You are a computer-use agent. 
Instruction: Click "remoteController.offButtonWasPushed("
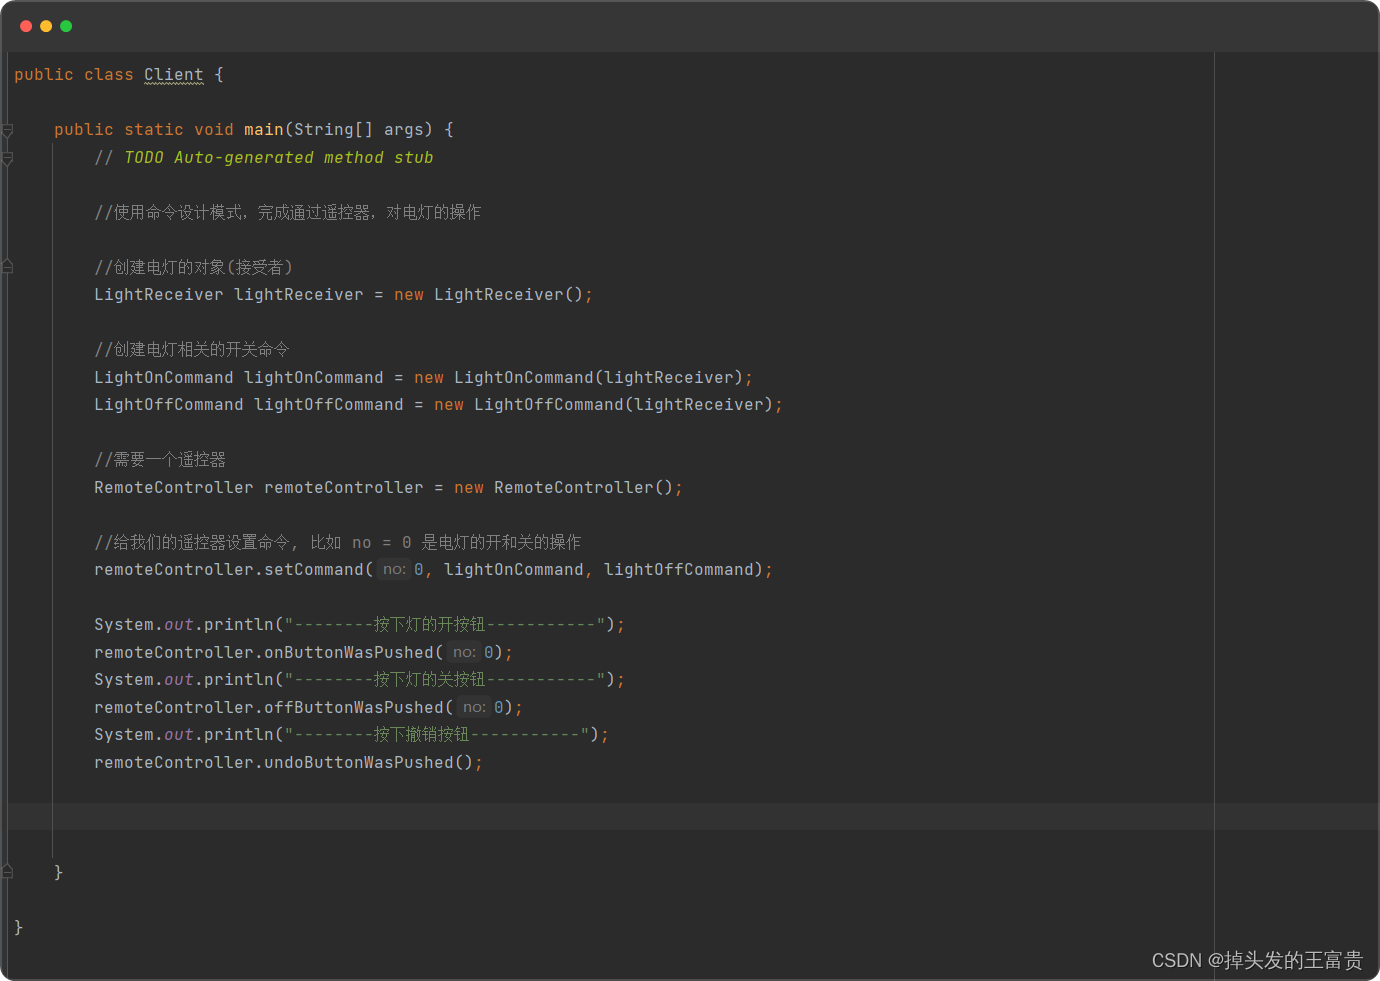coord(273,707)
